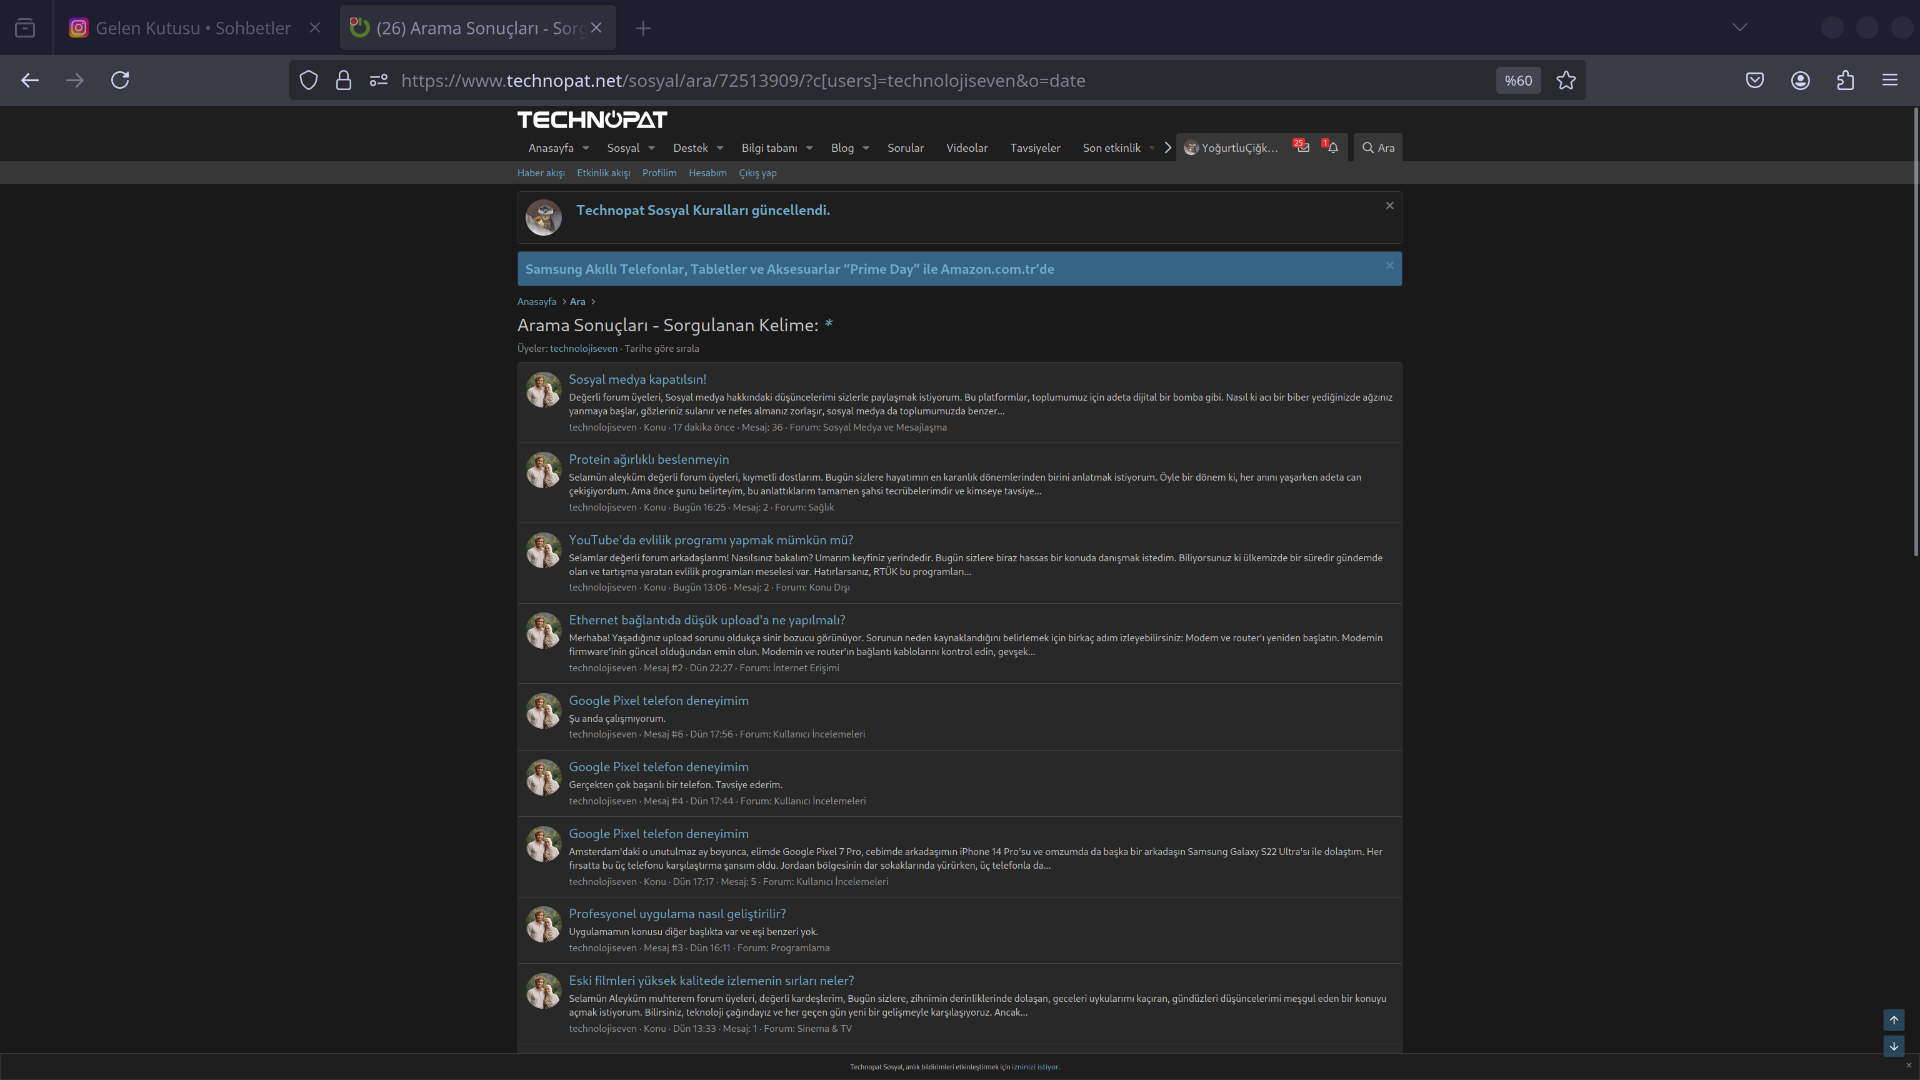This screenshot has height=1080, width=1920.
Task: Expand the Sosyal menu dropdown arrow
Action: click(652, 148)
